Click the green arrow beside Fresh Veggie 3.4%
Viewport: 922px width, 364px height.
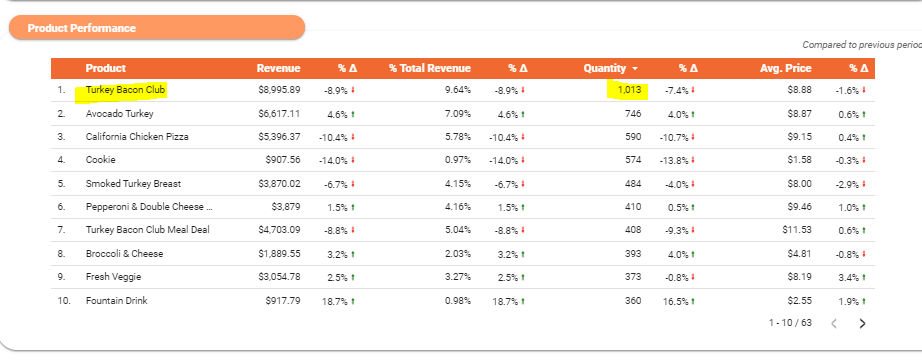(x=864, y=278)
